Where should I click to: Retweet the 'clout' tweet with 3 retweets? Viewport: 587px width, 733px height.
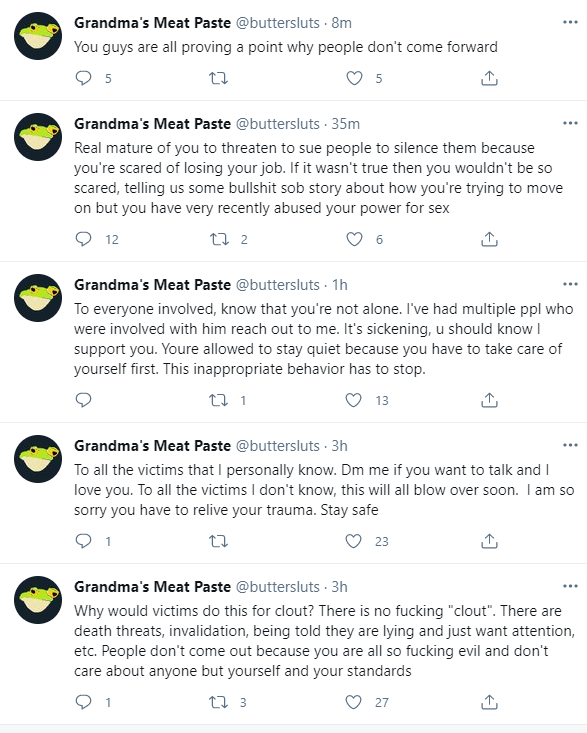[x=218, y=702]
